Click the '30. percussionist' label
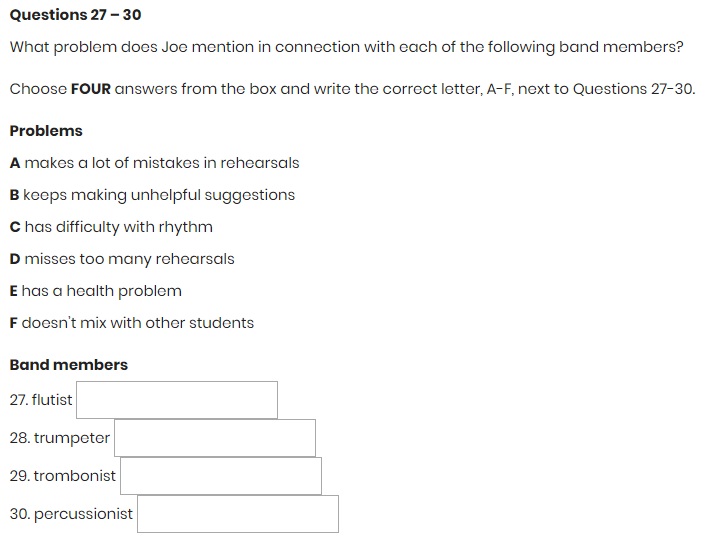This screenshot has width=714, height=543. [x=71, y=514]
